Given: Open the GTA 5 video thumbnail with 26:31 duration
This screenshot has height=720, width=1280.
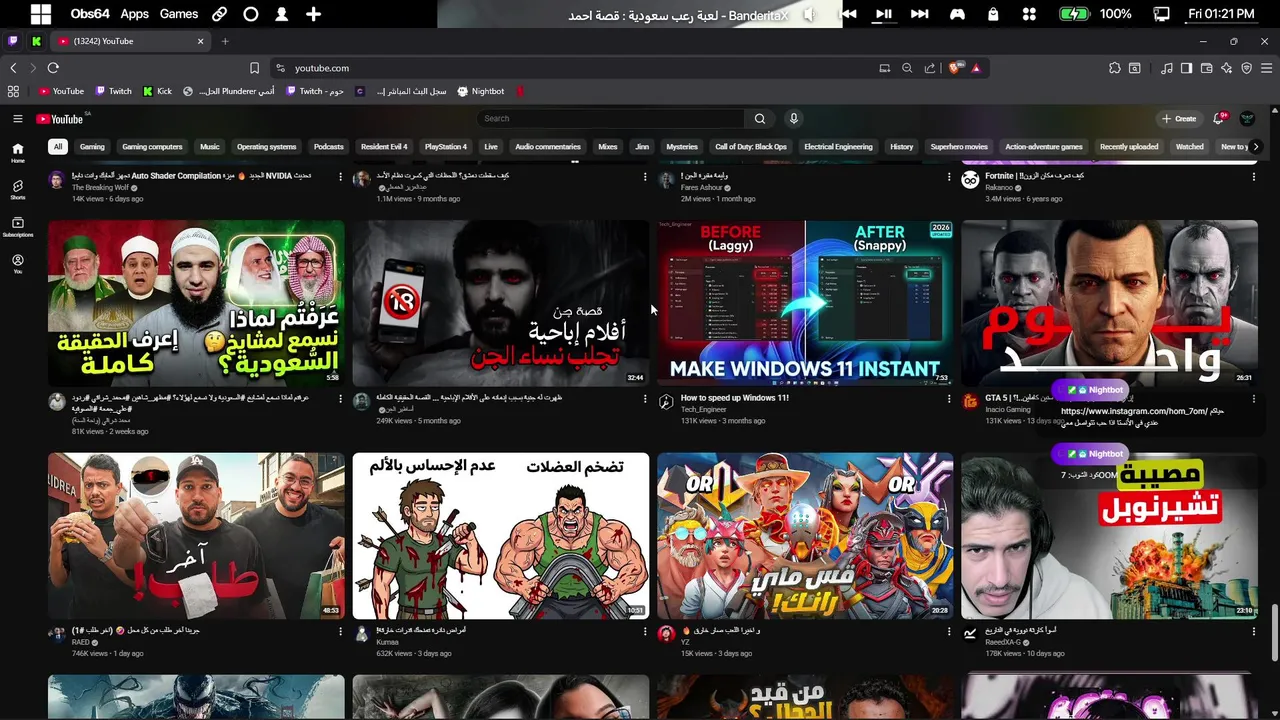Looking at the screenshot, I should click(1109, 303).
